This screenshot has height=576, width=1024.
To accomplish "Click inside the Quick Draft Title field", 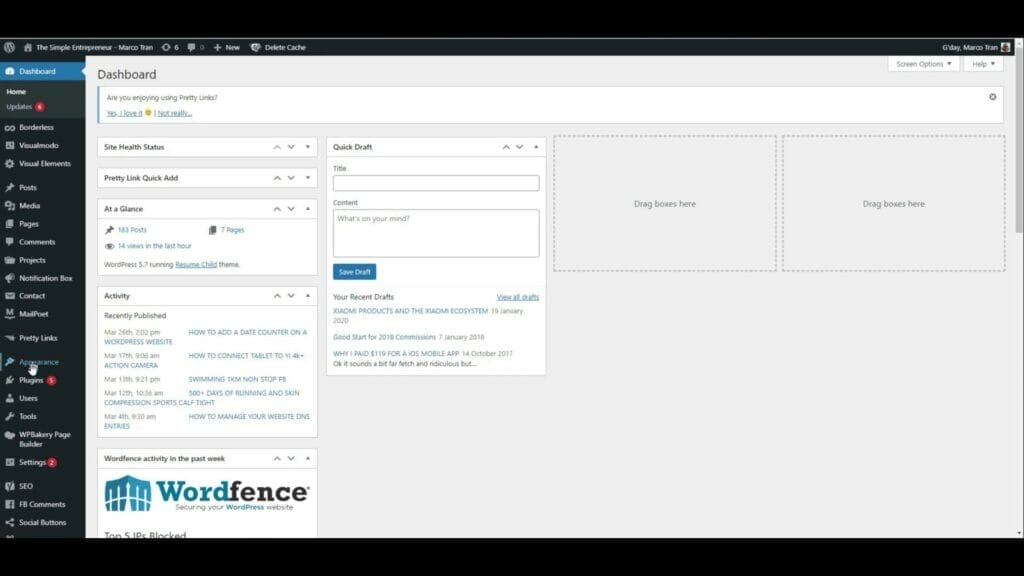I will [x=435, y=183].
